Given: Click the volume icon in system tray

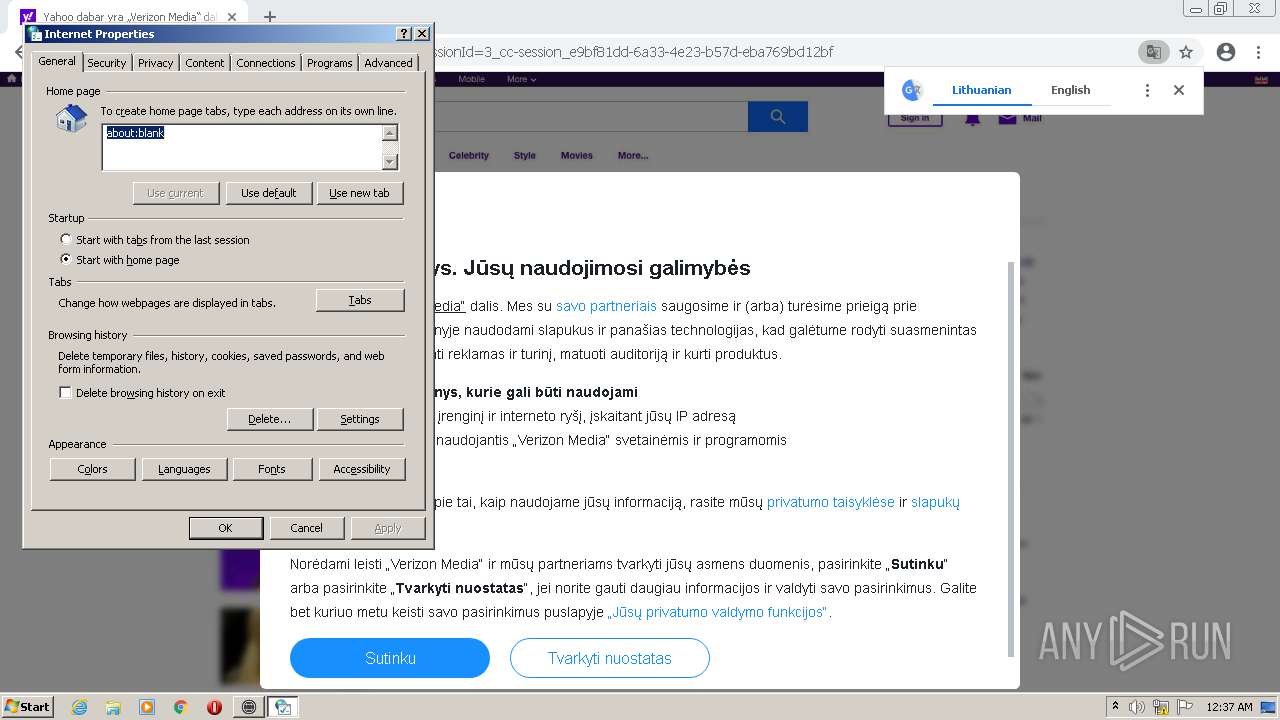Looking at the screenshot, I should tap(1137, 707).
